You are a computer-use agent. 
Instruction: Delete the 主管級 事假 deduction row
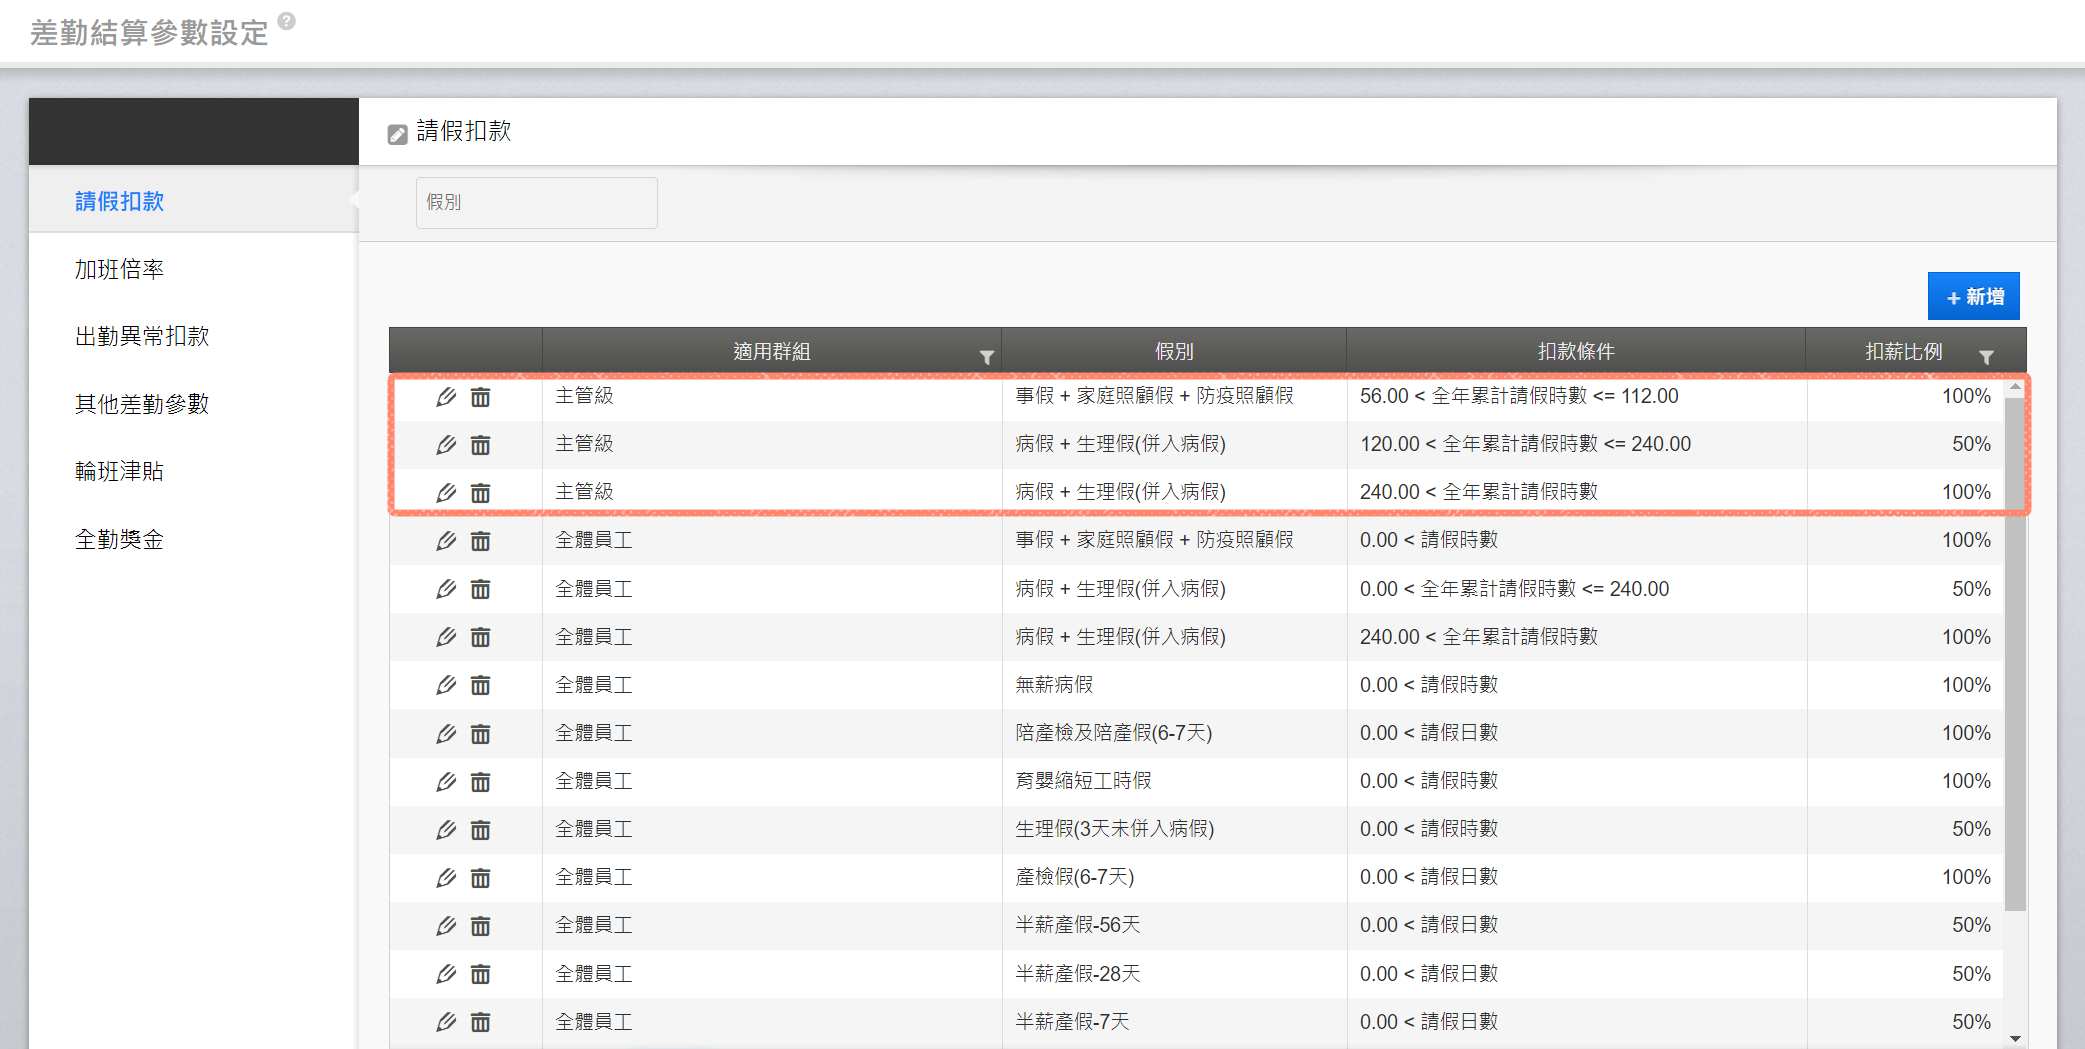(x=481, y=397)
